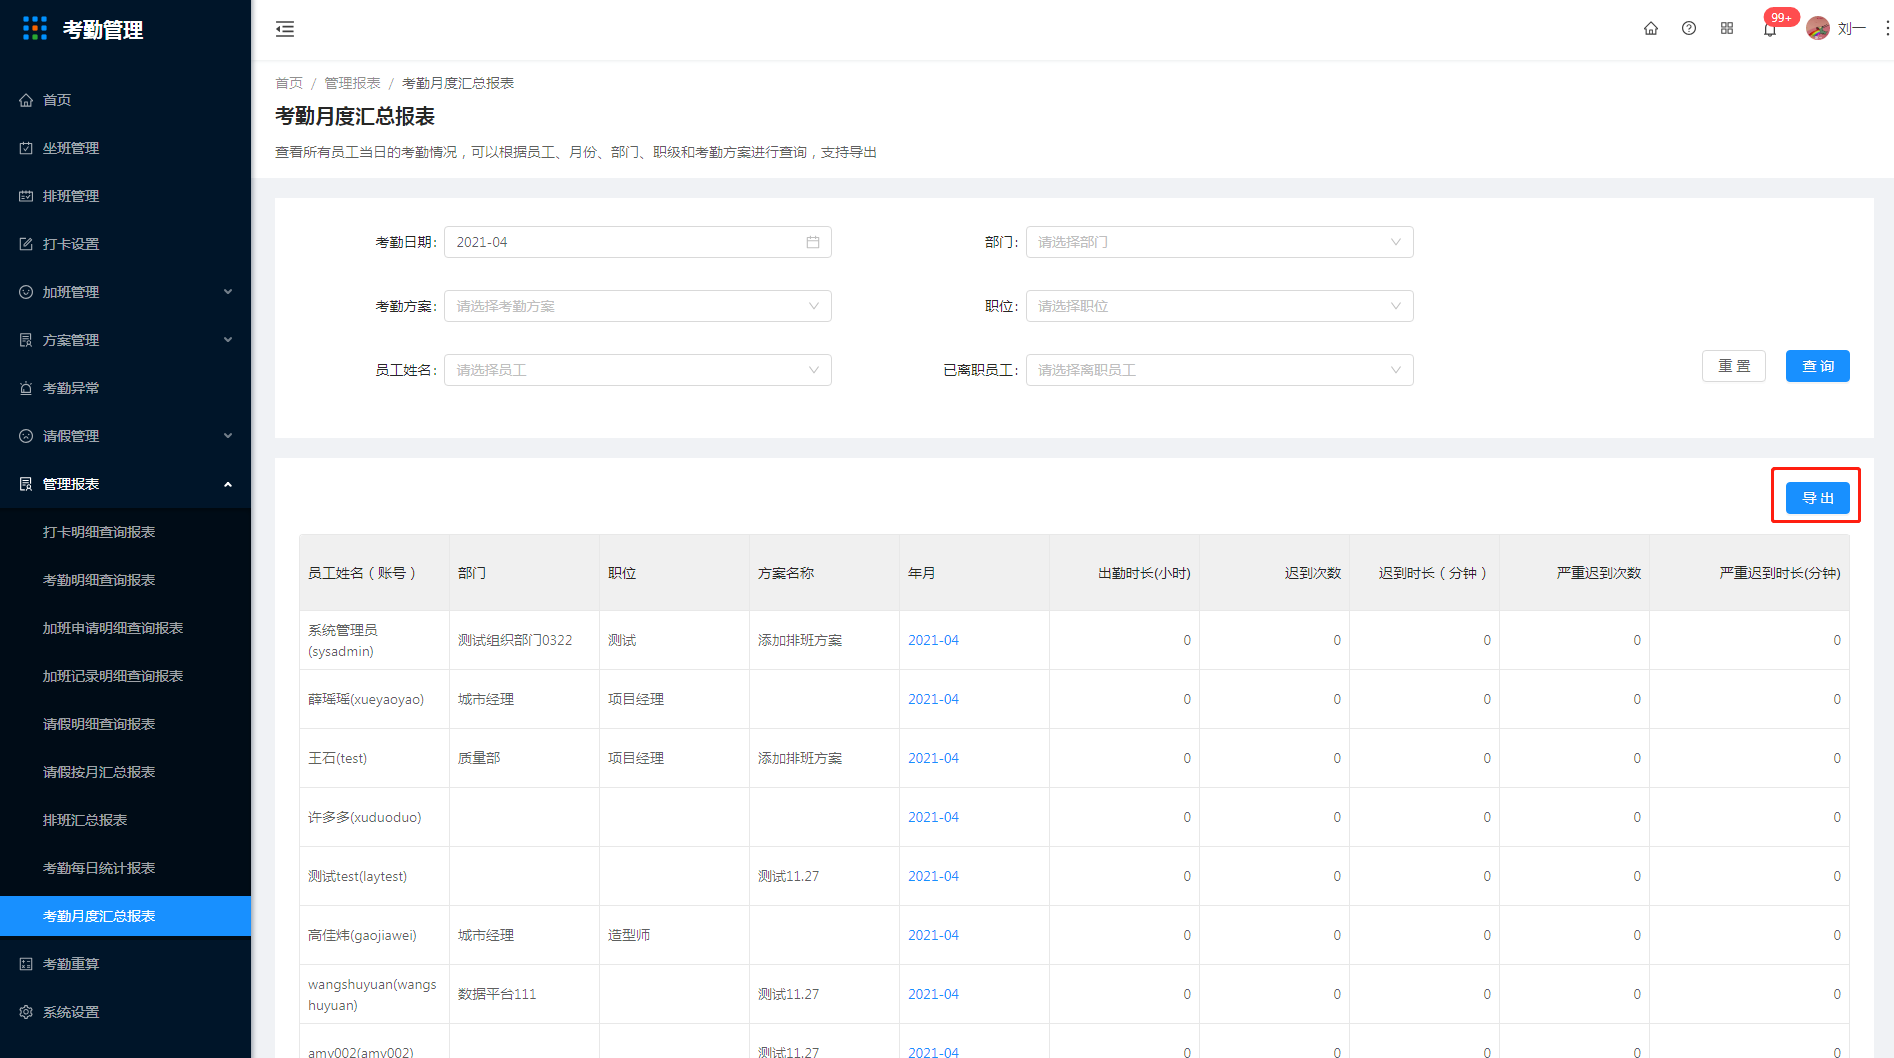This screenshot has height=1058, width=1894.
Task: Open the vertical more-options menu icon
Action: [1887, 29]
